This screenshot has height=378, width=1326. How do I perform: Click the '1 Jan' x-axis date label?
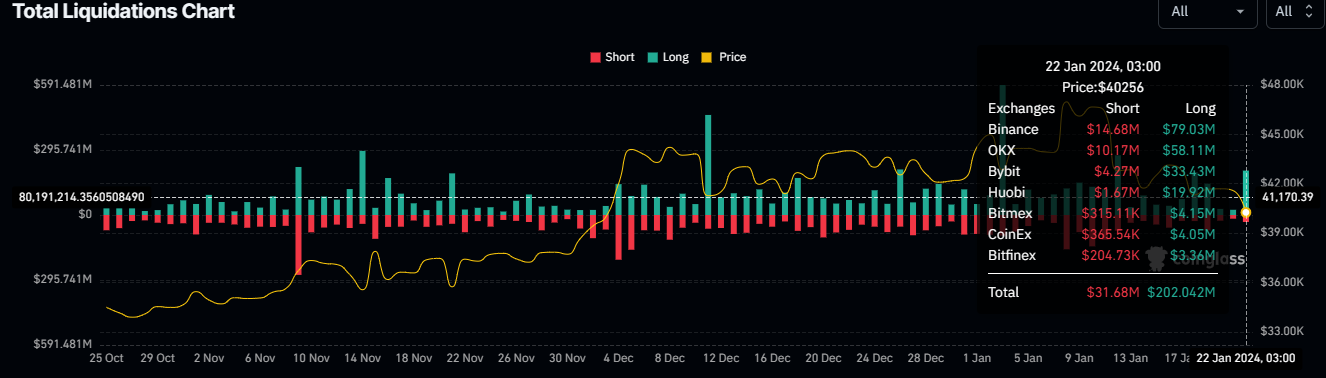point(977,357)
